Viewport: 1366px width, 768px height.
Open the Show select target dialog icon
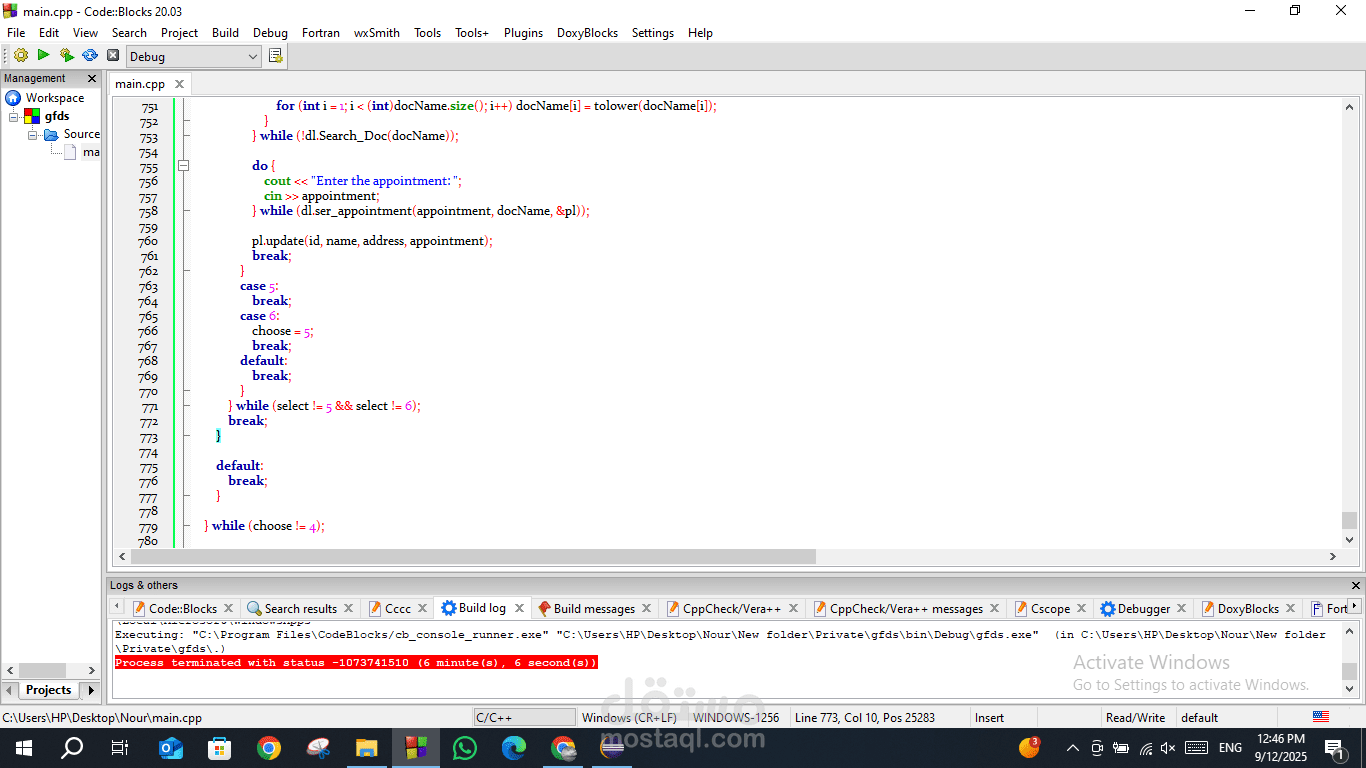pyautogui.click(x=276, y=56)
